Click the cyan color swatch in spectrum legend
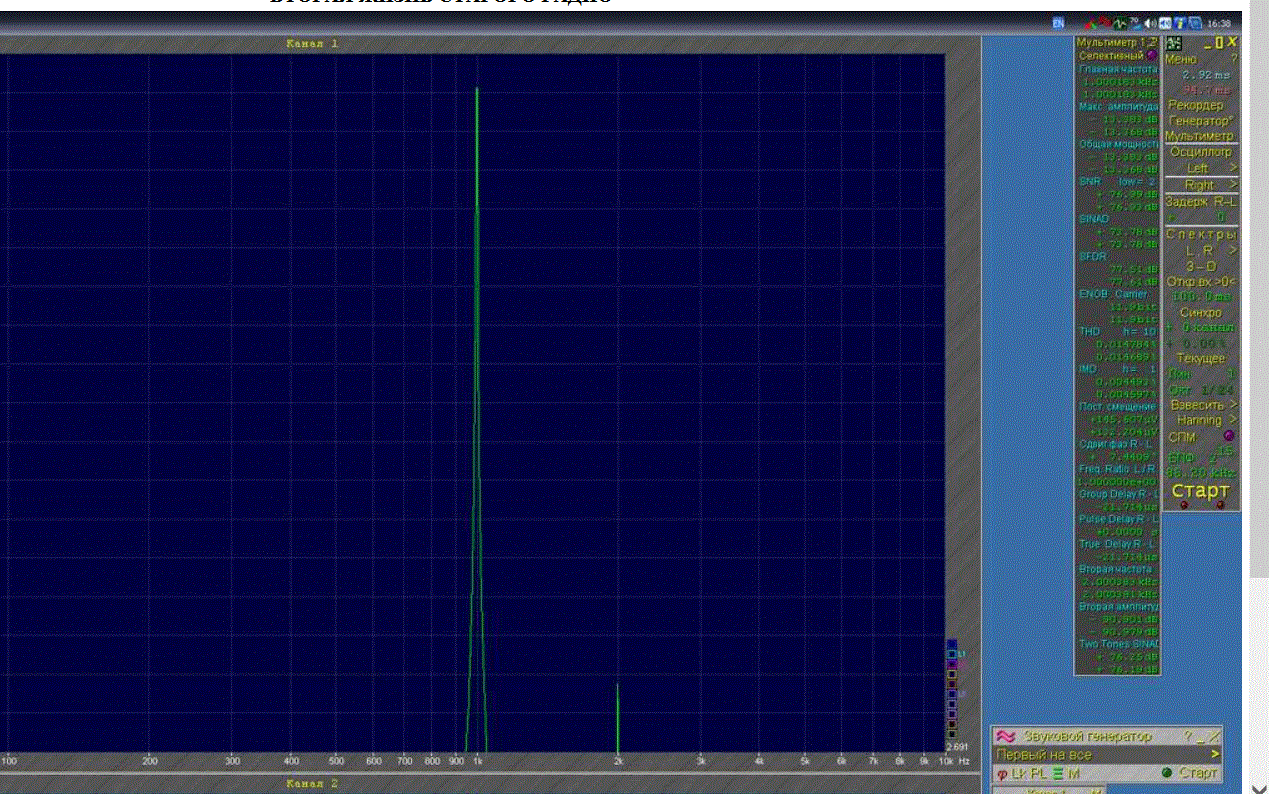The width and height of the screenshot is (1269, 794). tap(951, 654)
